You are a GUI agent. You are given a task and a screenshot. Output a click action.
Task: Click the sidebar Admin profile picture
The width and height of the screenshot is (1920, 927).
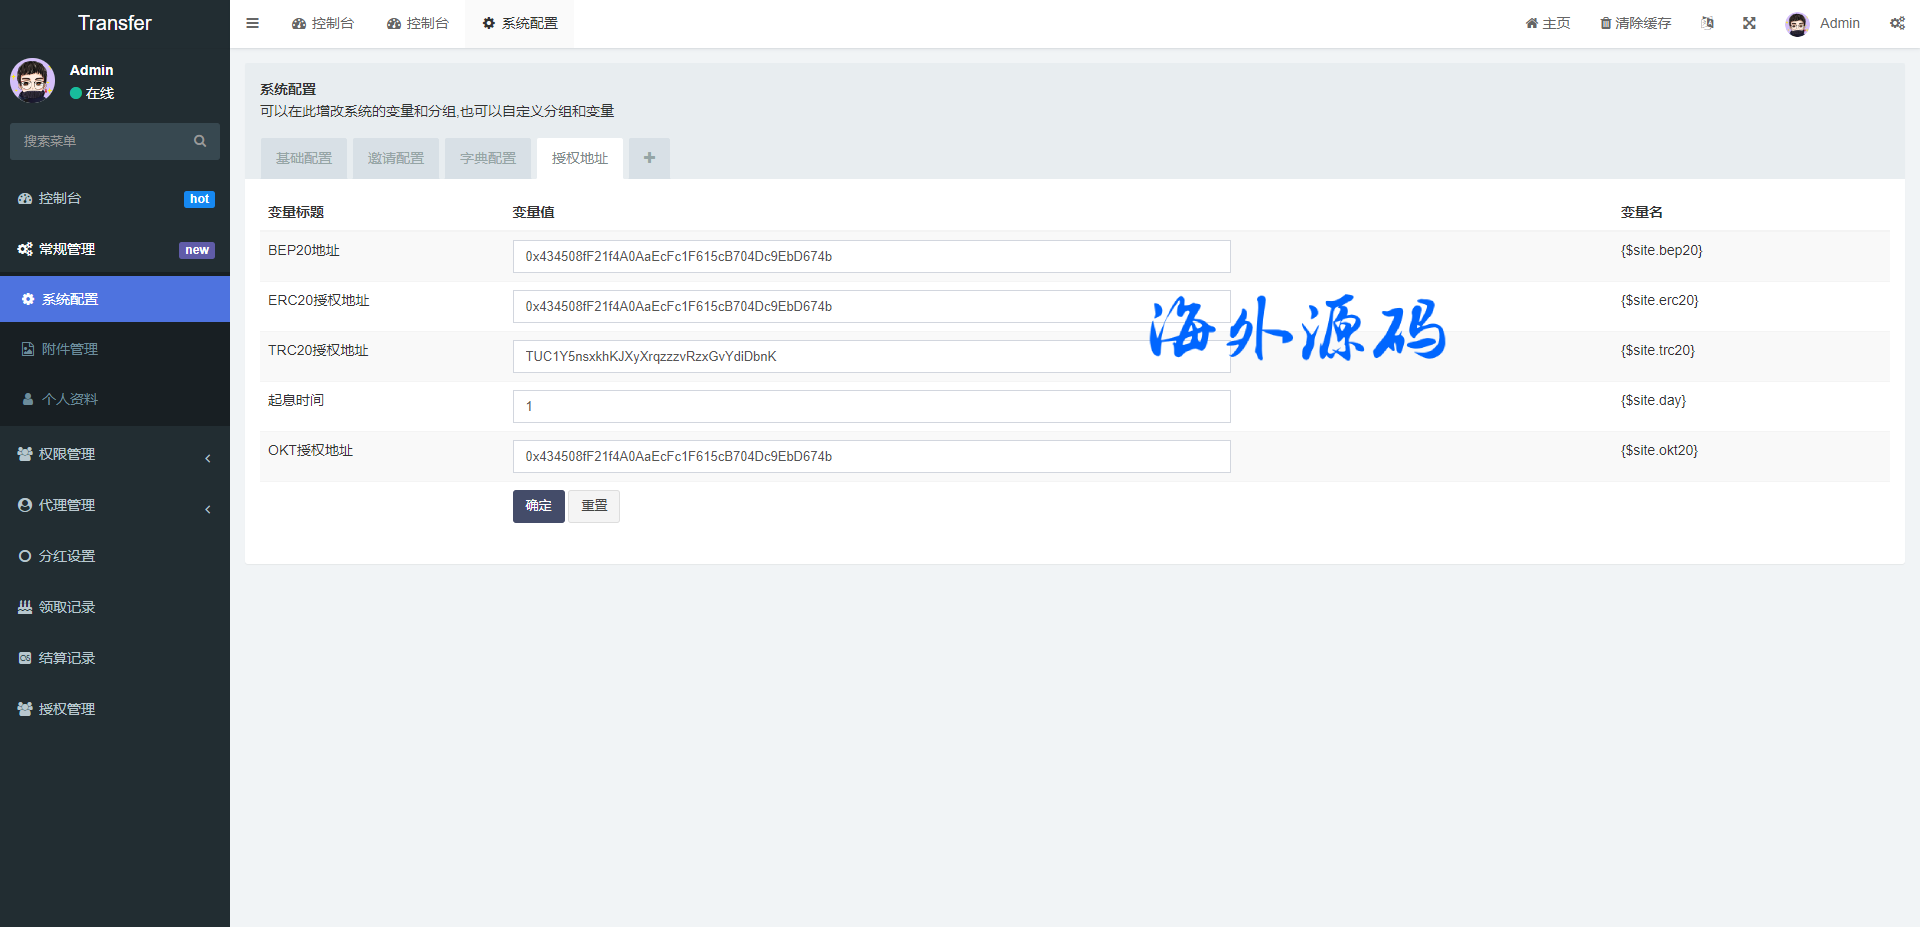click(x=33, y=80)
